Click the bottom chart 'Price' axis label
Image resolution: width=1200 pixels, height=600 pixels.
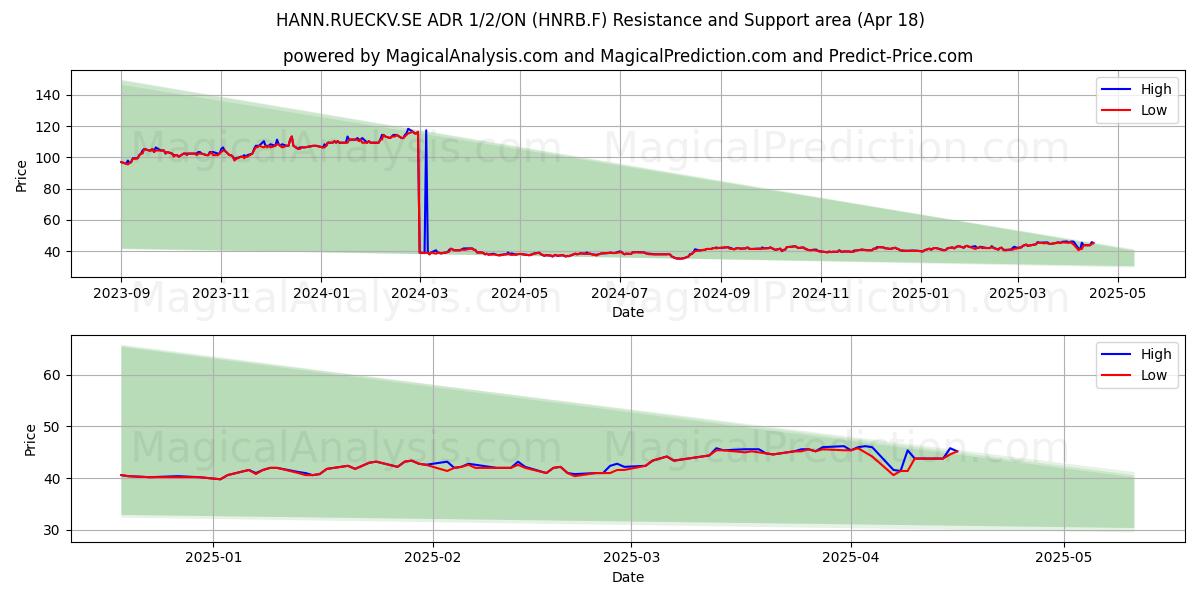click(30, 439)
